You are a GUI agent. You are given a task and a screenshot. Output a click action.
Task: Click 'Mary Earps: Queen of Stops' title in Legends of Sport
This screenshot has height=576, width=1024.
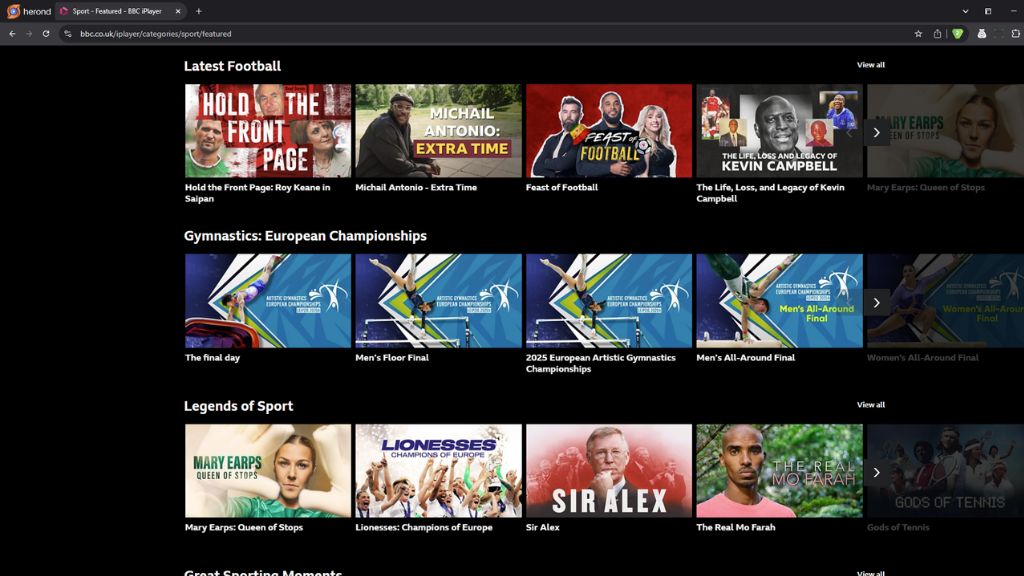(244, 528)
